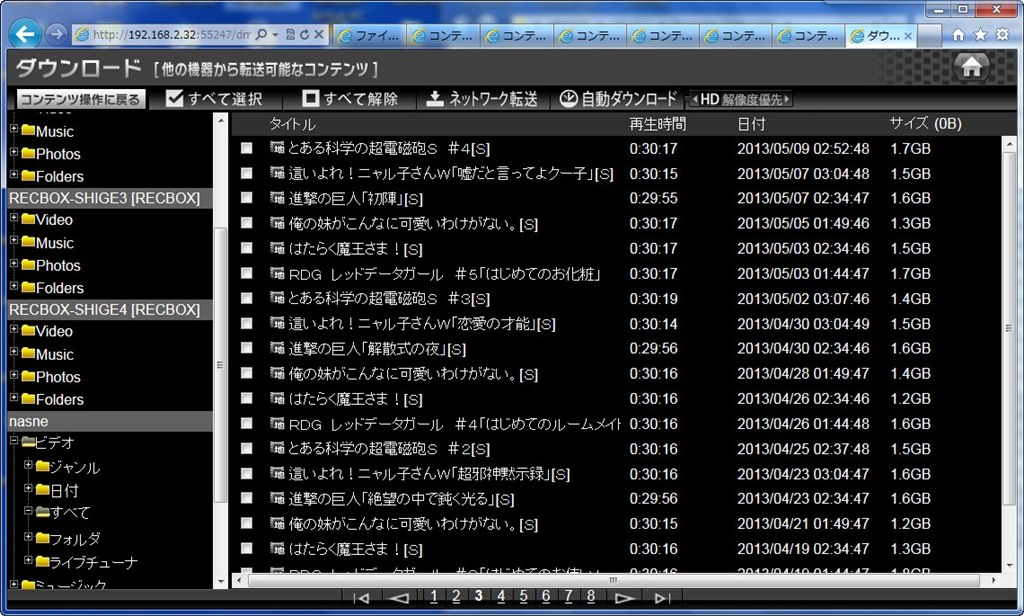Click the すべて選択 button

coord(214,99)
